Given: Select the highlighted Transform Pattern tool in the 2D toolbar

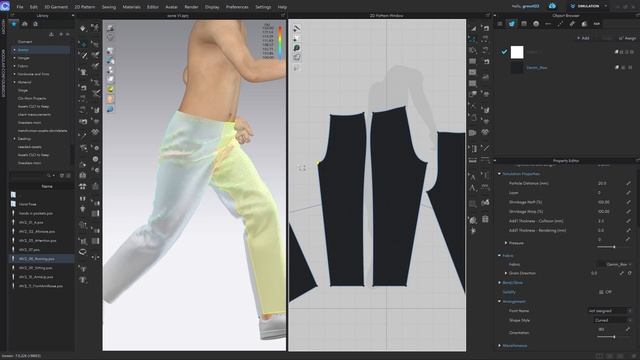Looking at the screenshot, I should click(473, 40).
